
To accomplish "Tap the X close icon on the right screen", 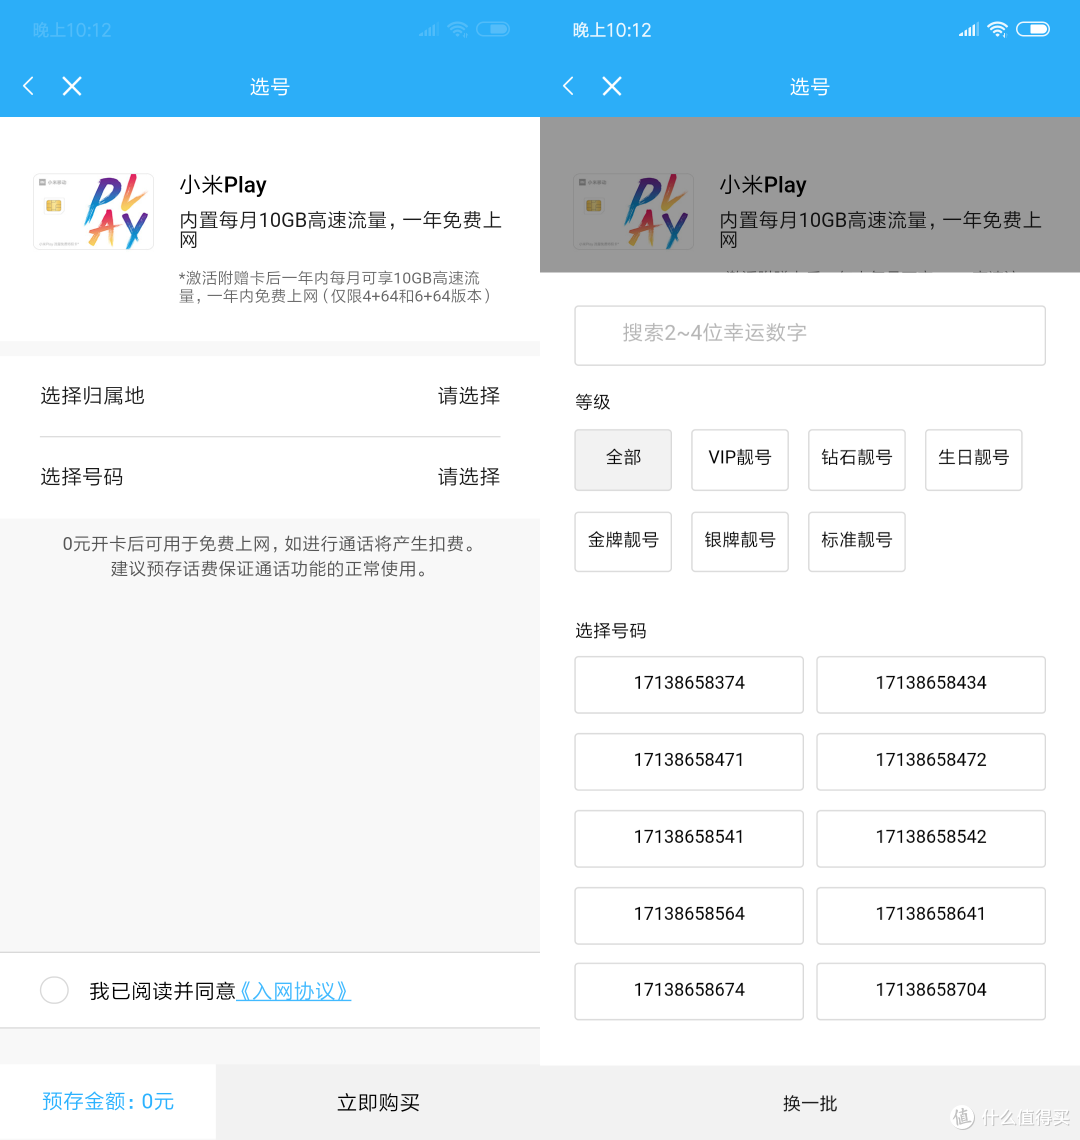I will 611,86.
